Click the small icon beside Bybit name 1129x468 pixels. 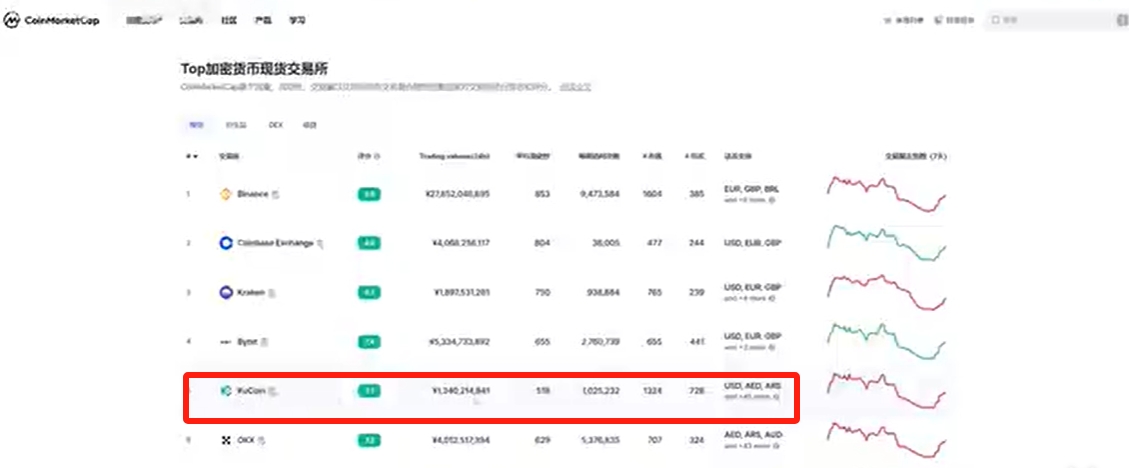tap(265, 341)
